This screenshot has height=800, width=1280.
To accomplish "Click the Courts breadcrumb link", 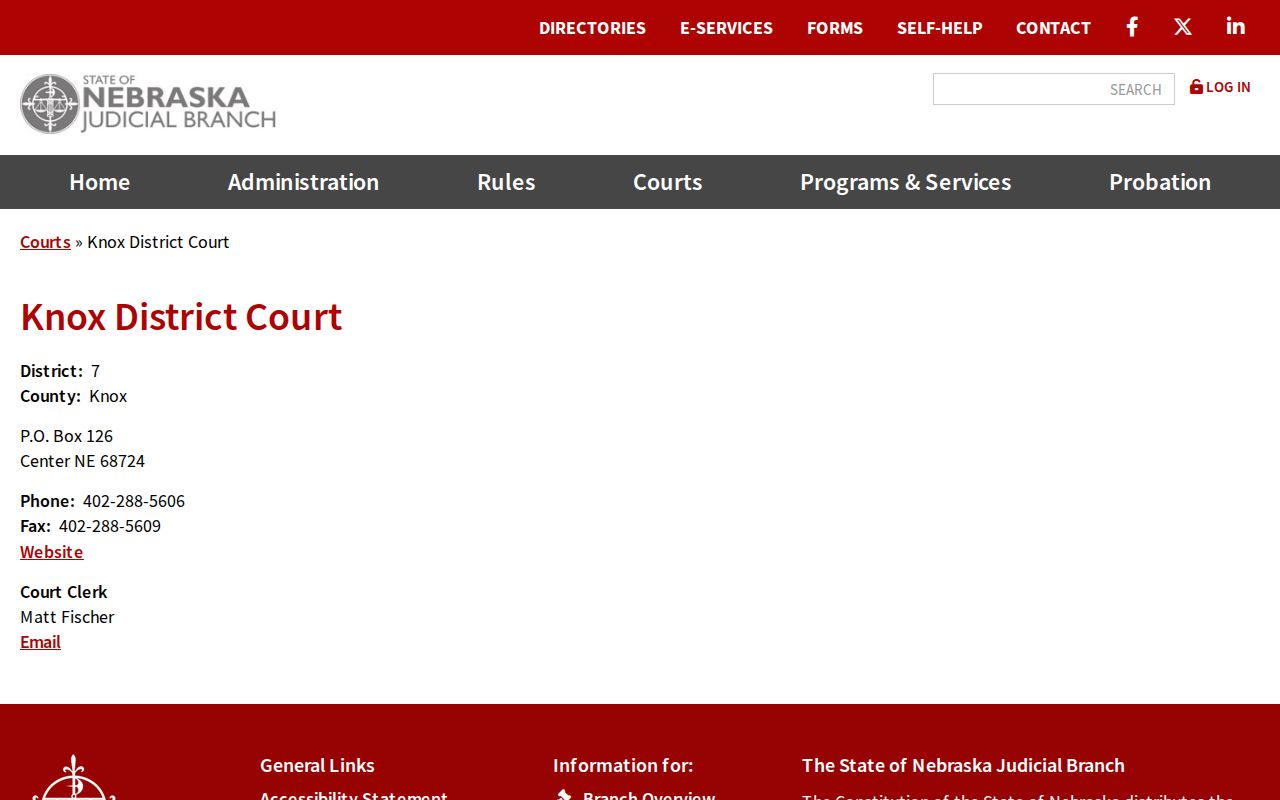I will (45, 242).
